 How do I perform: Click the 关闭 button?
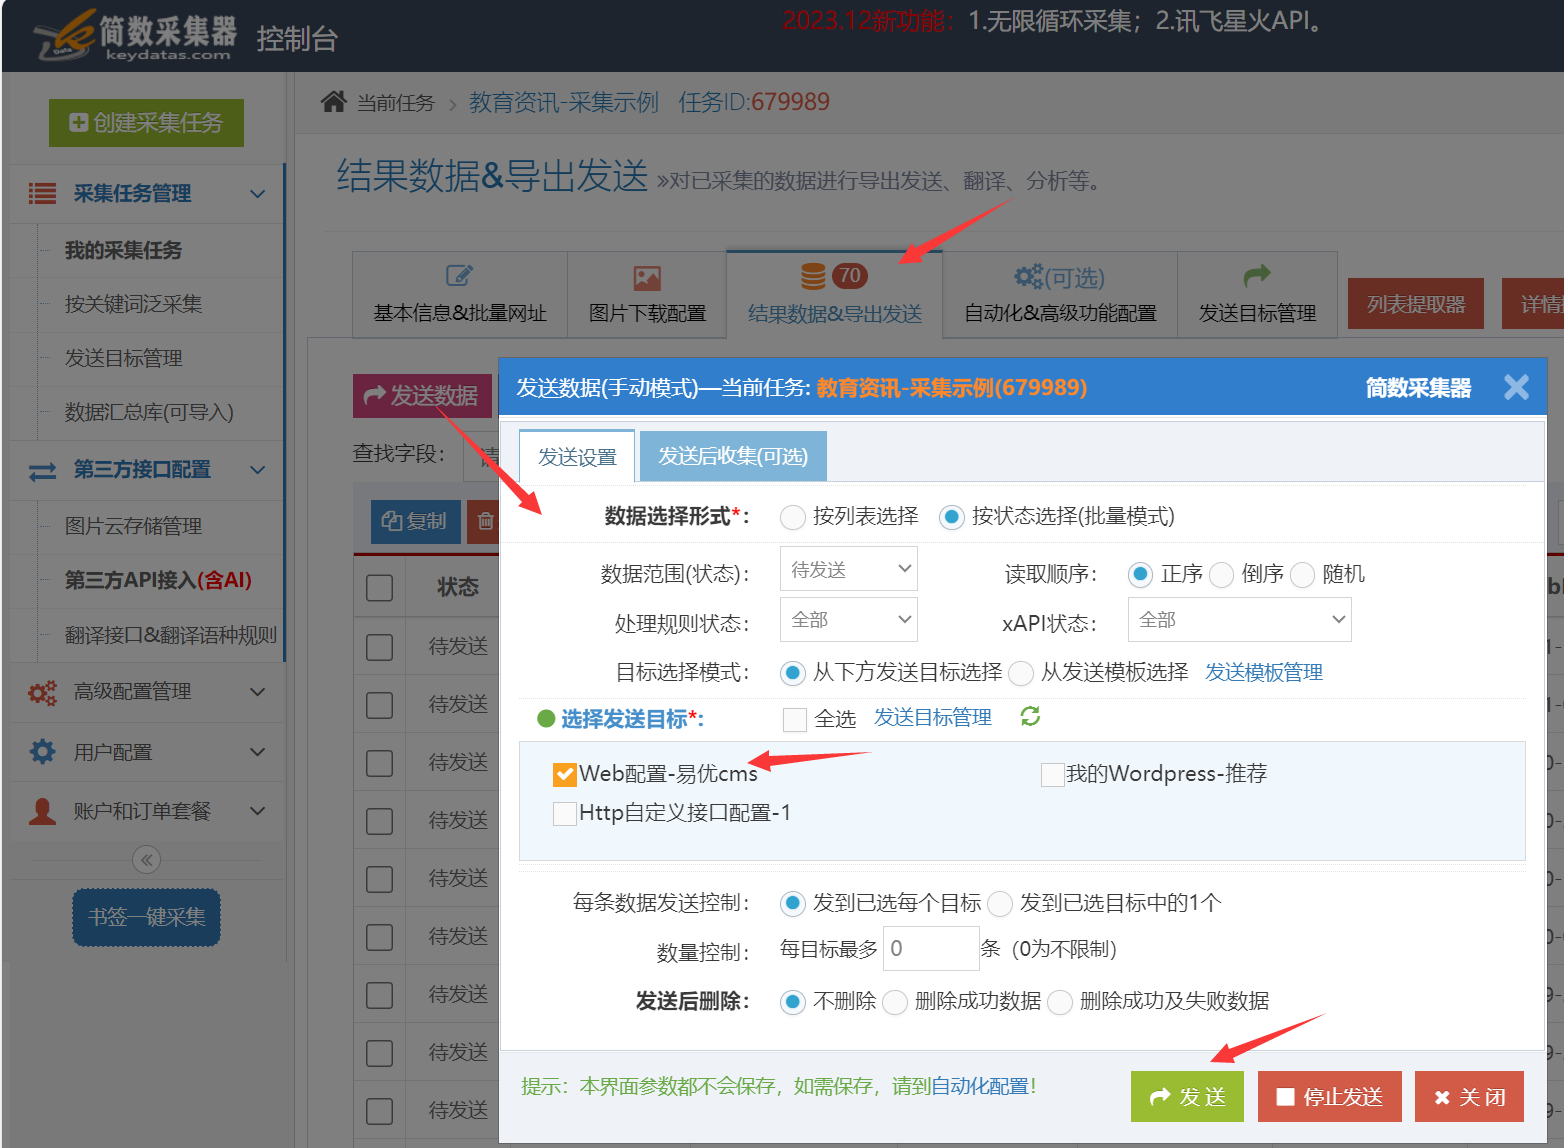[x=1469, y=1097]
